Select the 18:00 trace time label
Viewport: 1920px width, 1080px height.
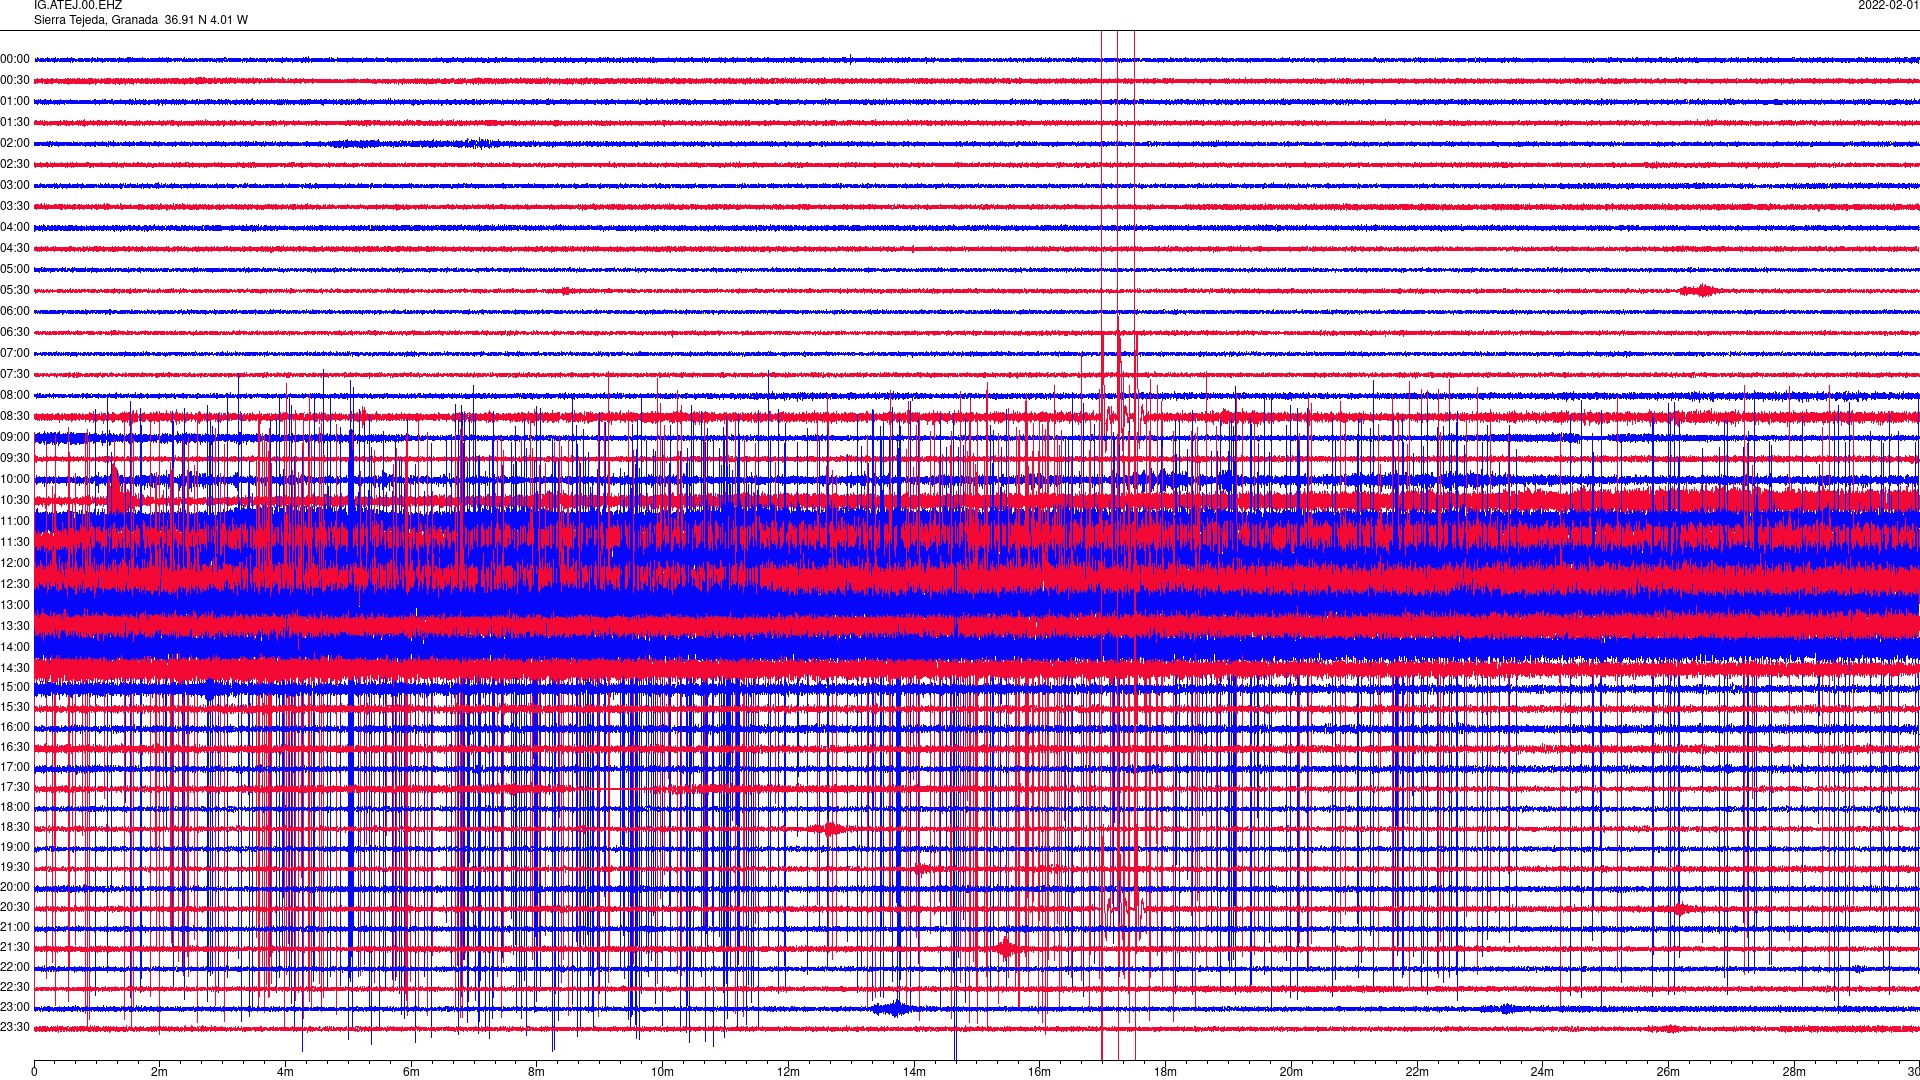(15, 808)
